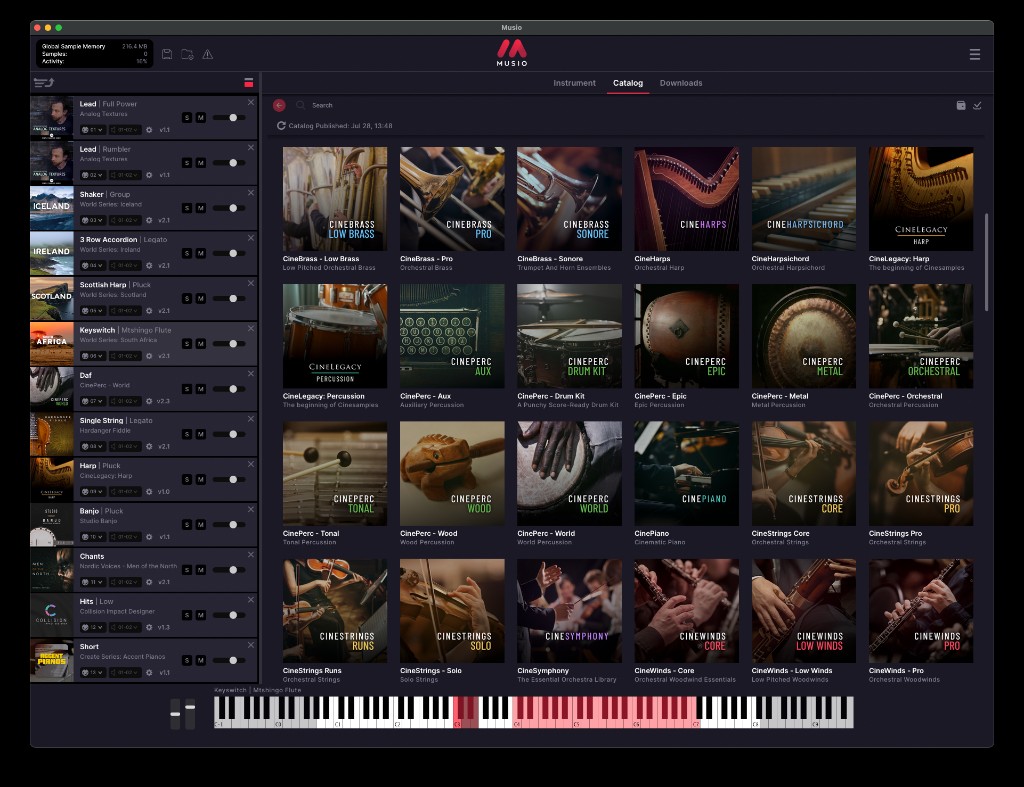The image size is (1024, 787).
Task: Click the catalog vertical scrollbar
Action: 986,261
